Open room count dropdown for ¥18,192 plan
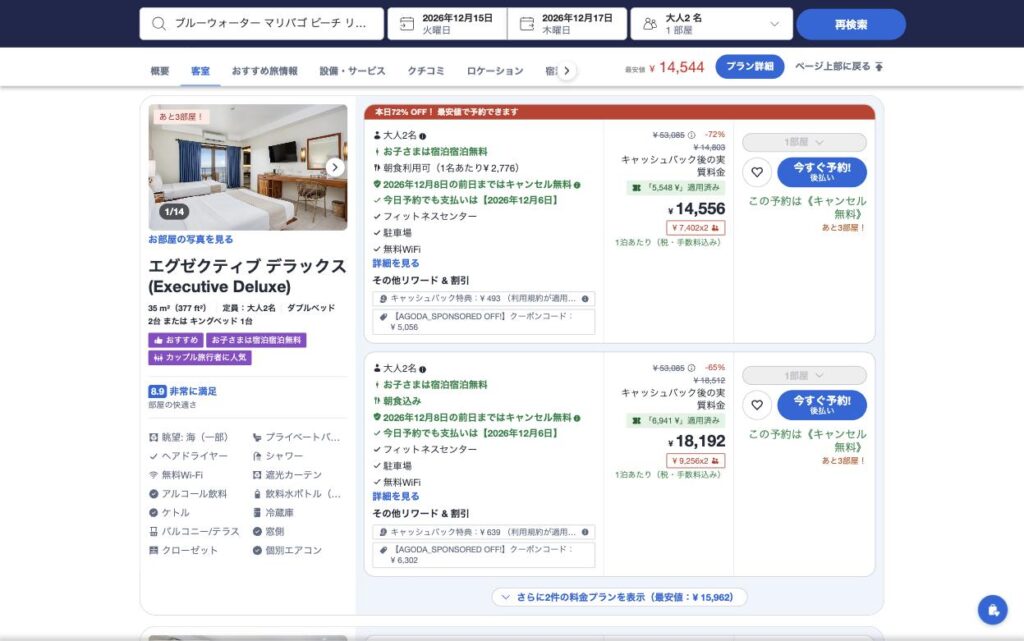Viewport: 1024px width, 641px height. tap(804, 375)
